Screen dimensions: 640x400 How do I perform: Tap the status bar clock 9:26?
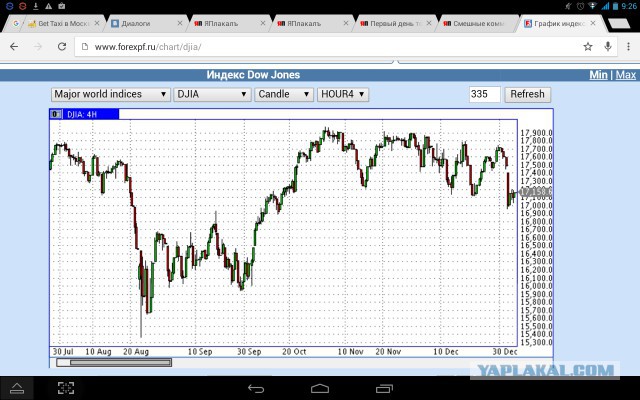click(x=629, y=6)
